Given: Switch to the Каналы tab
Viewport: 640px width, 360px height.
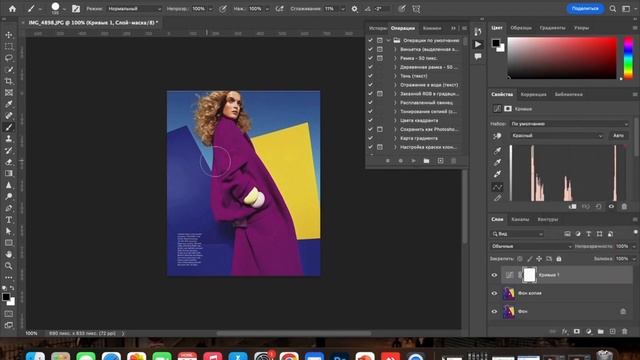Looking at the screenshot, I should pos(520,219).
